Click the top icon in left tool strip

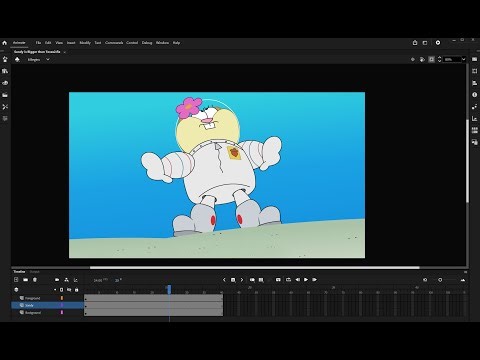5,59
